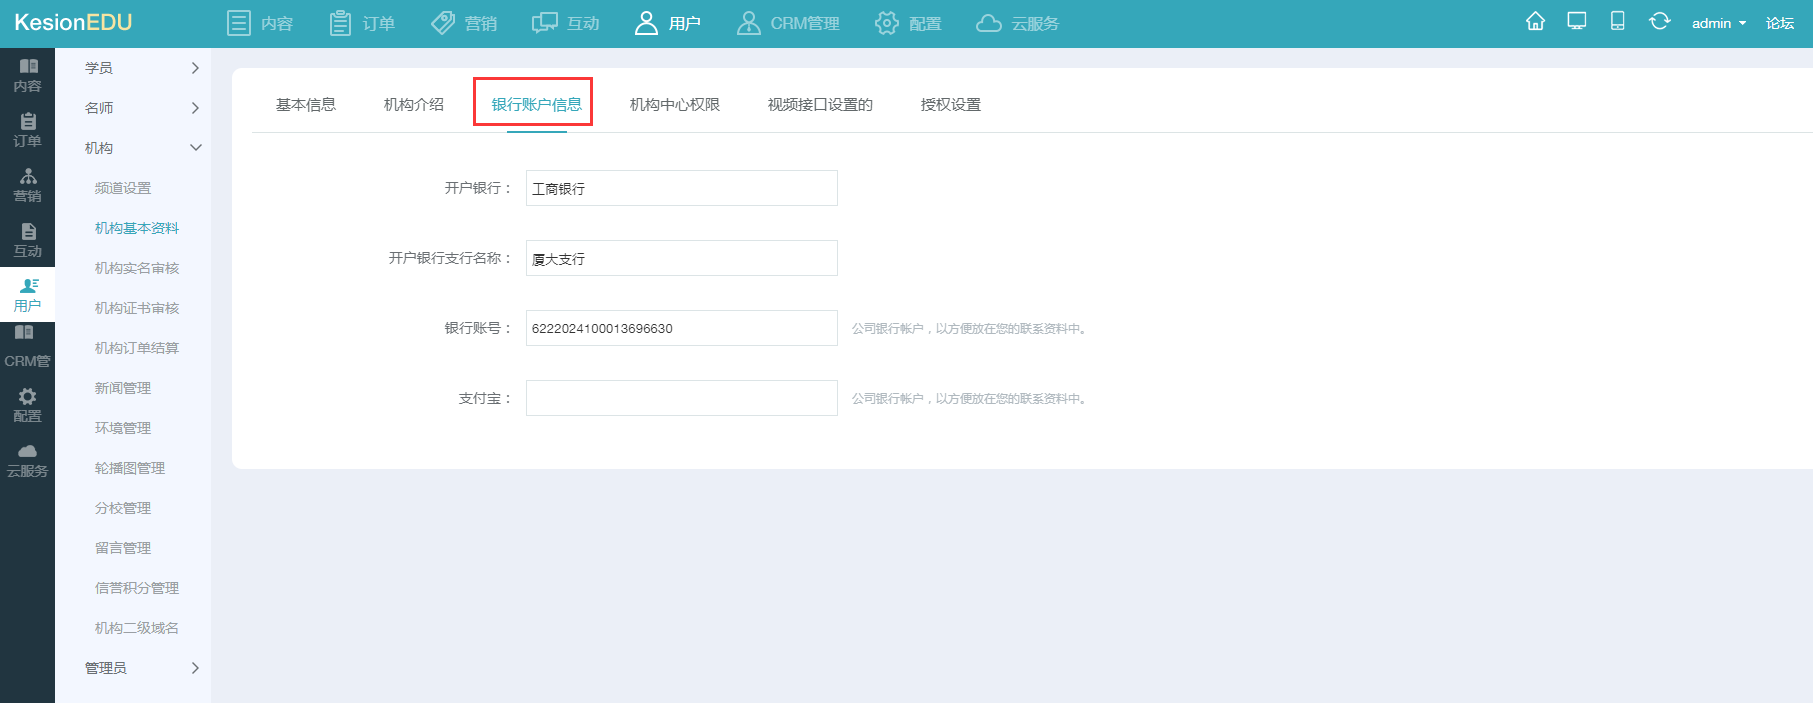
Task: Select the marketing icon in left sidebar
Action: 28,176
